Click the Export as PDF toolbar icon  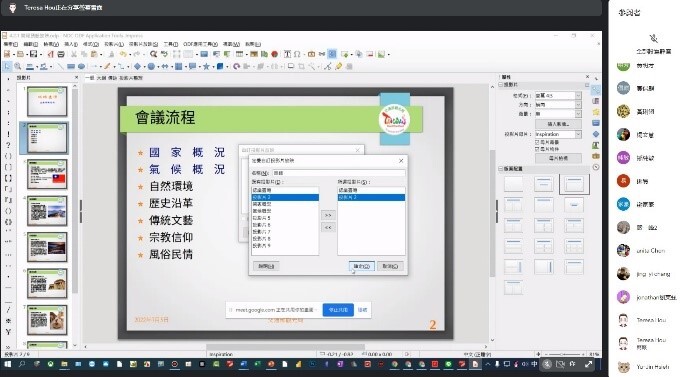(x=50, y=54)
